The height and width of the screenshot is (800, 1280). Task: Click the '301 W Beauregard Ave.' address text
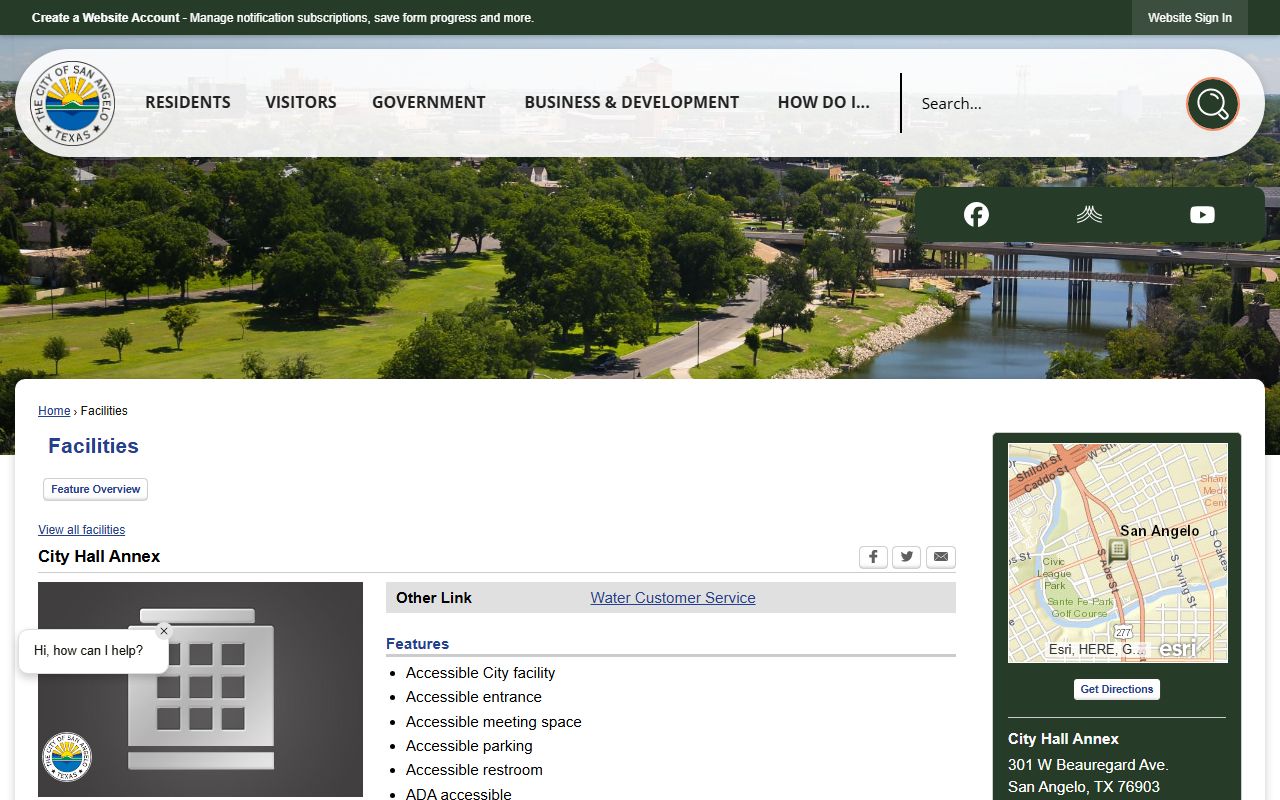[1088, 765]
